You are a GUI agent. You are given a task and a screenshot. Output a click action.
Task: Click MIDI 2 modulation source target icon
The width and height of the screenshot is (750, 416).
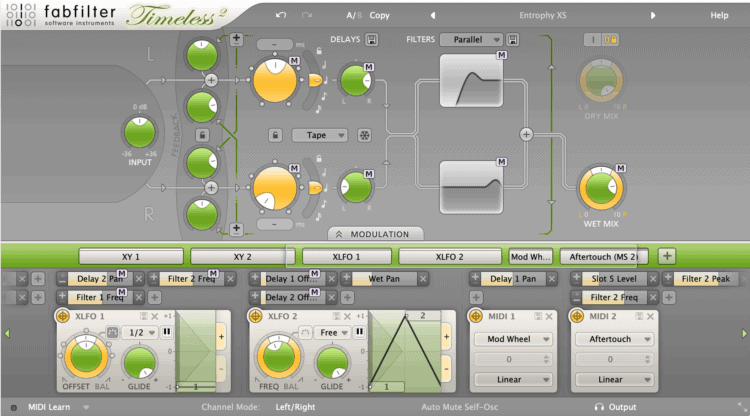tap(577, 316)
